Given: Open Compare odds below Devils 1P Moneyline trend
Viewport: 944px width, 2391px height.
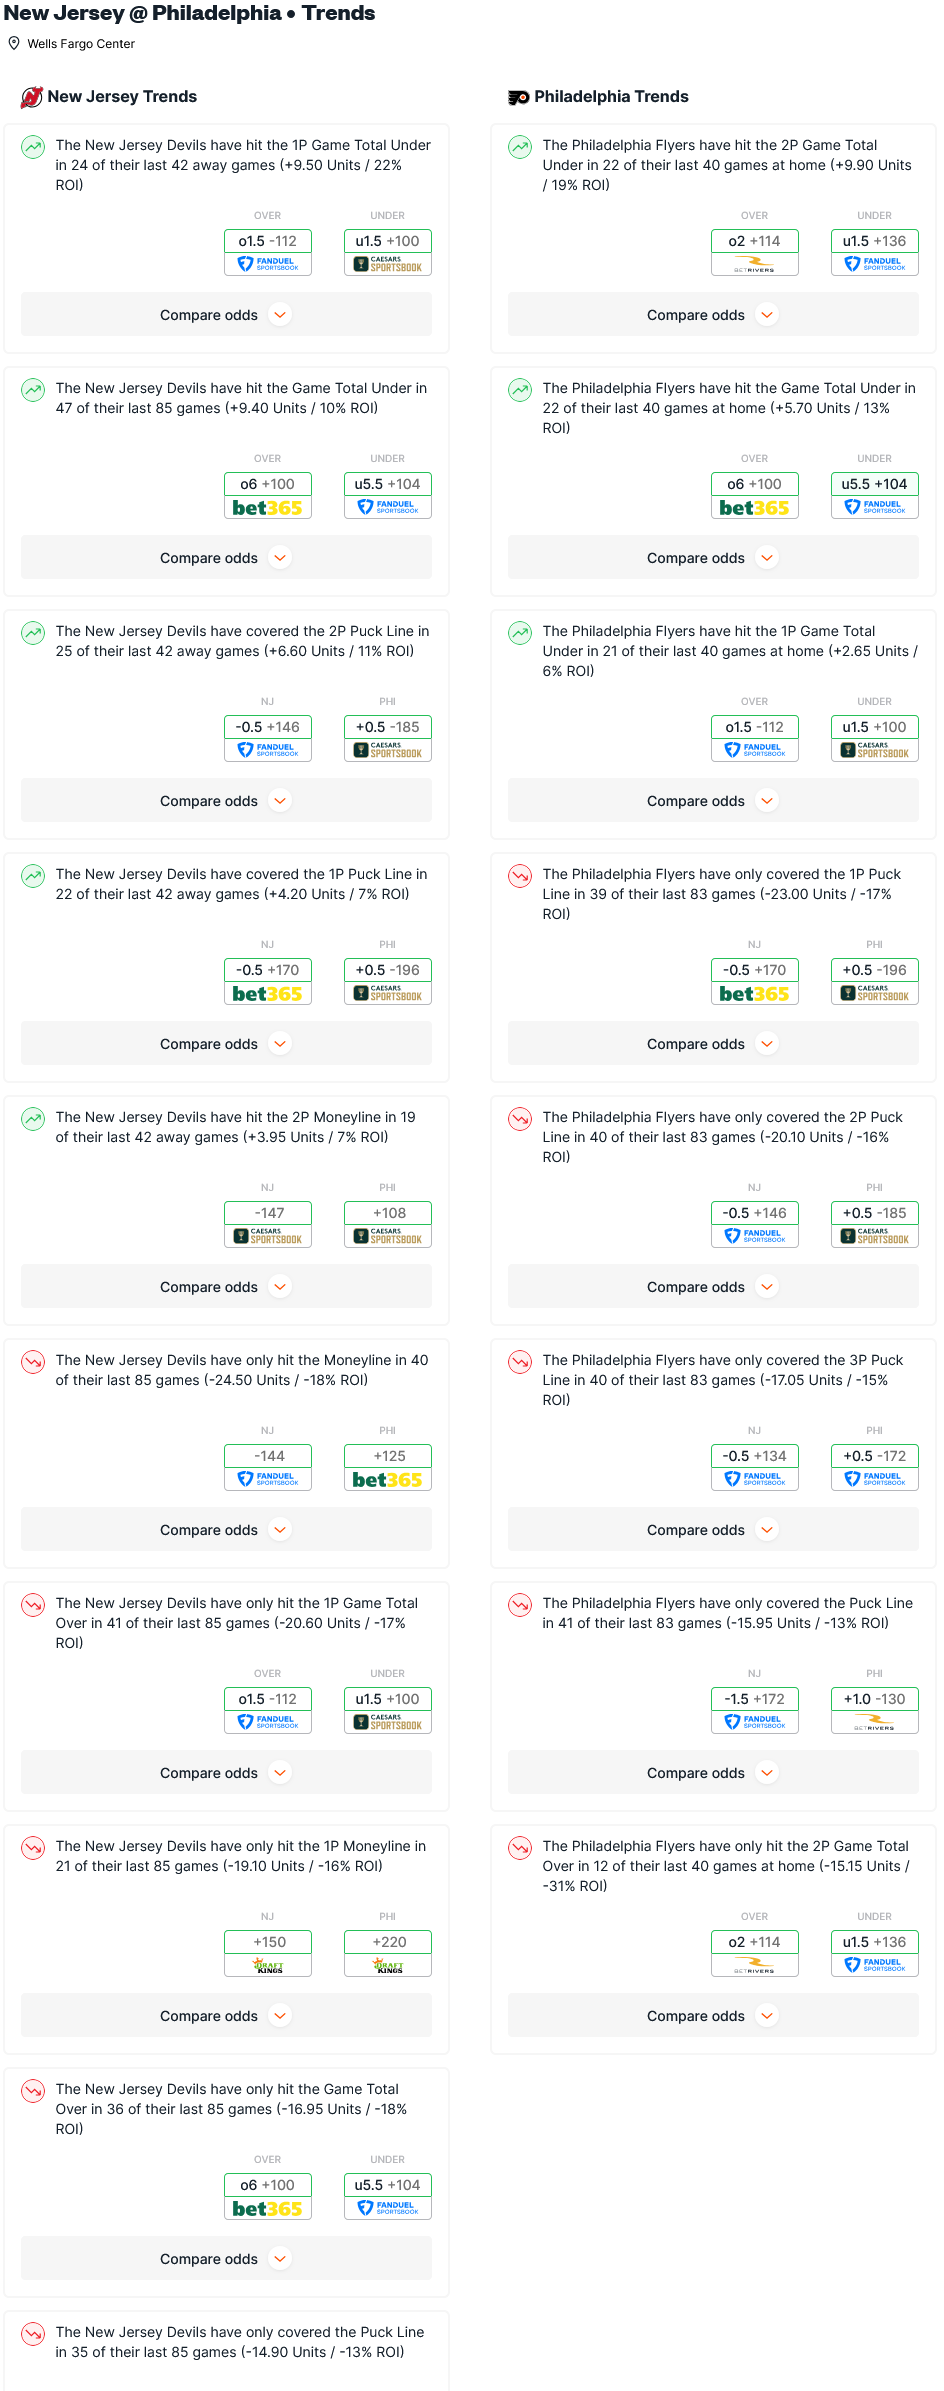Looking at the screenshot, I should [226, 2016].
